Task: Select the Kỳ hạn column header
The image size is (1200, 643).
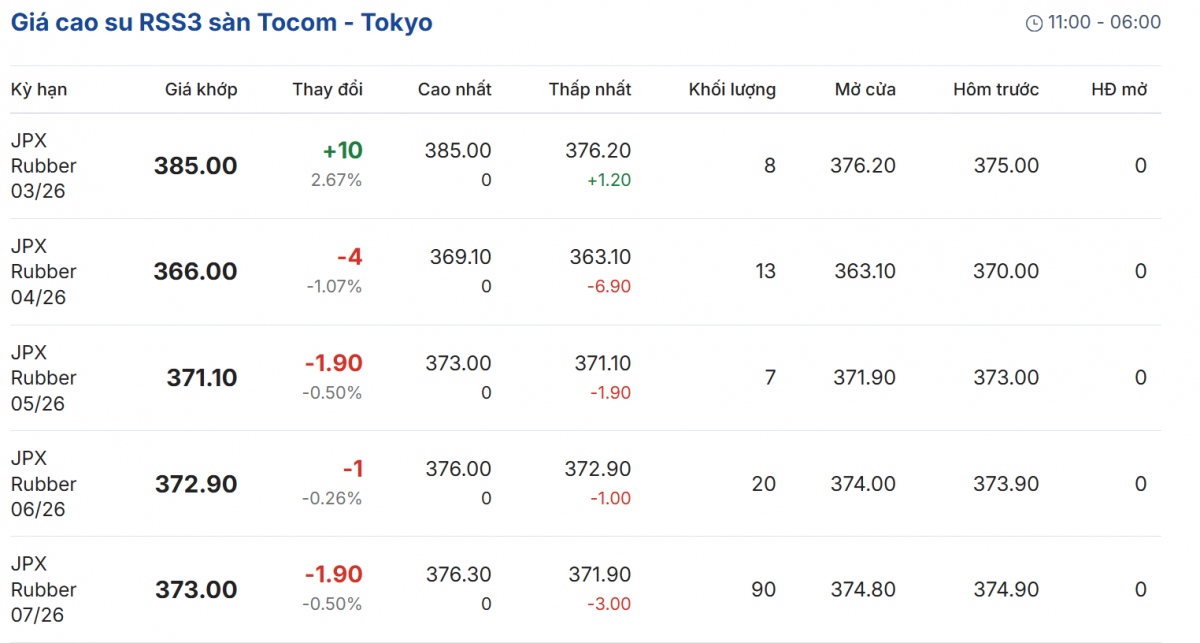Action: click(x=39, y=90)
